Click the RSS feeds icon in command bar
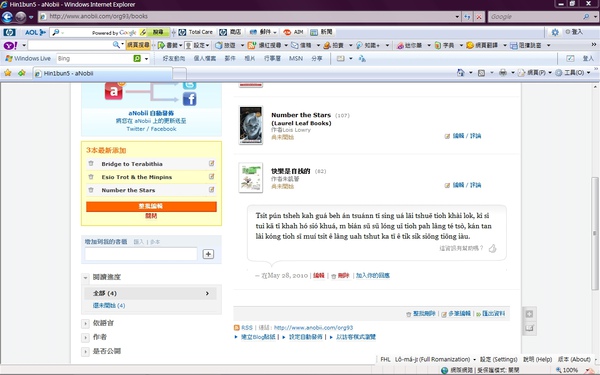This screenshot has width=600, height=375. point(482,73)
